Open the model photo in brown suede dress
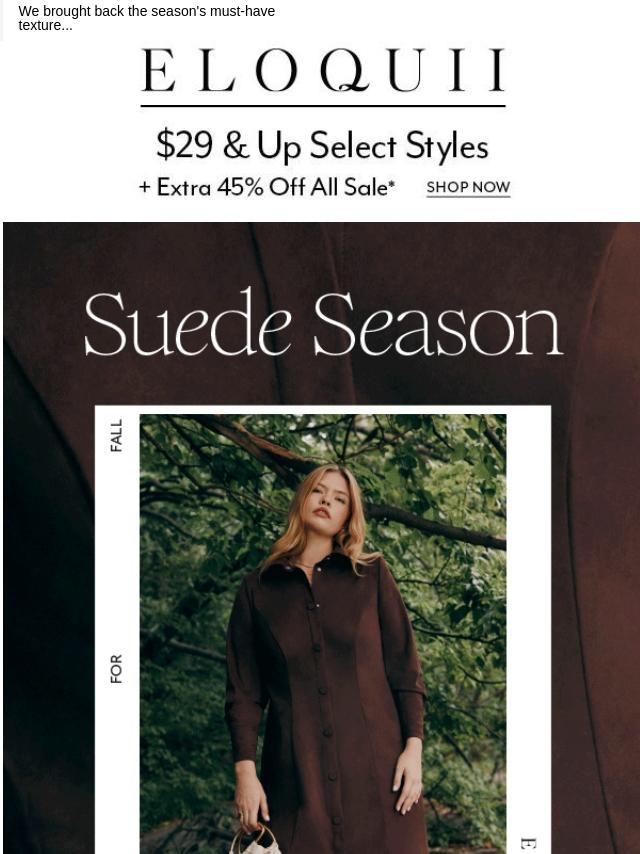This screenshot has width=640, height=854. click(x=323, y=634)
